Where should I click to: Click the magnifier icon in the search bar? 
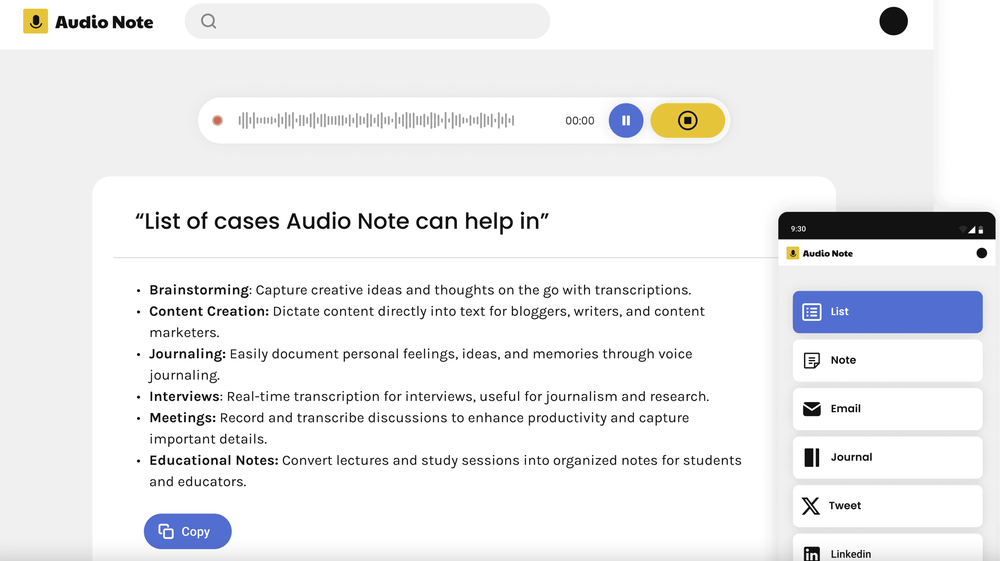click(209, 22)
